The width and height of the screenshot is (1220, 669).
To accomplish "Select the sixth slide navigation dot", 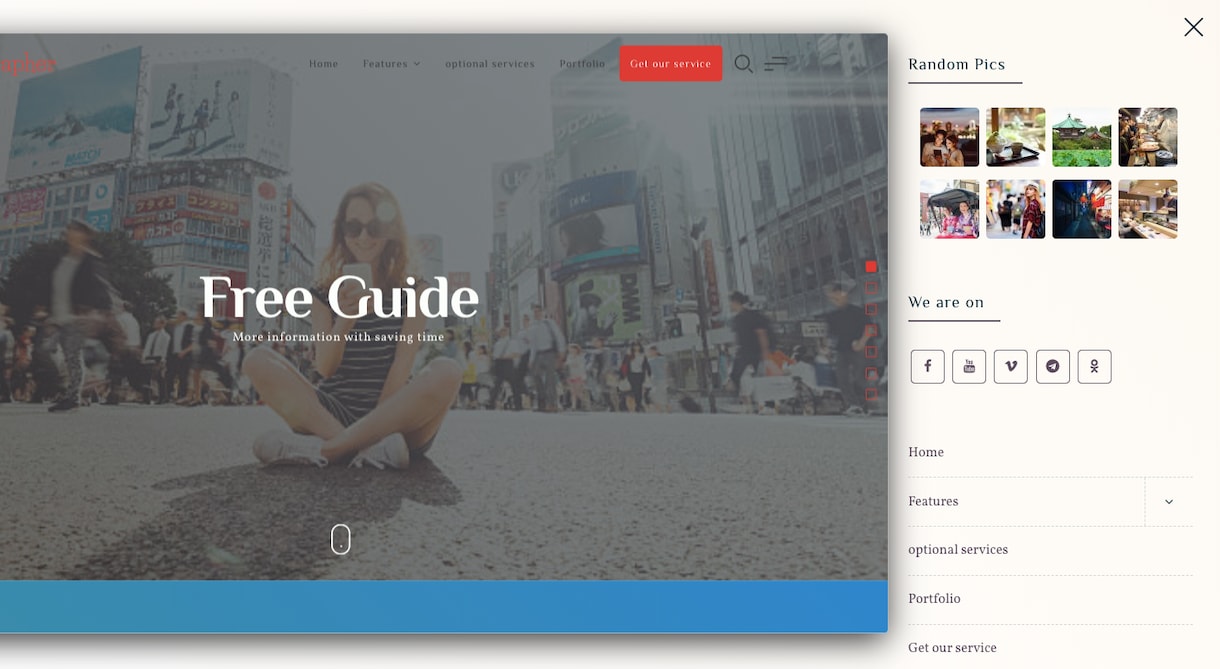I will click(871, 373).
